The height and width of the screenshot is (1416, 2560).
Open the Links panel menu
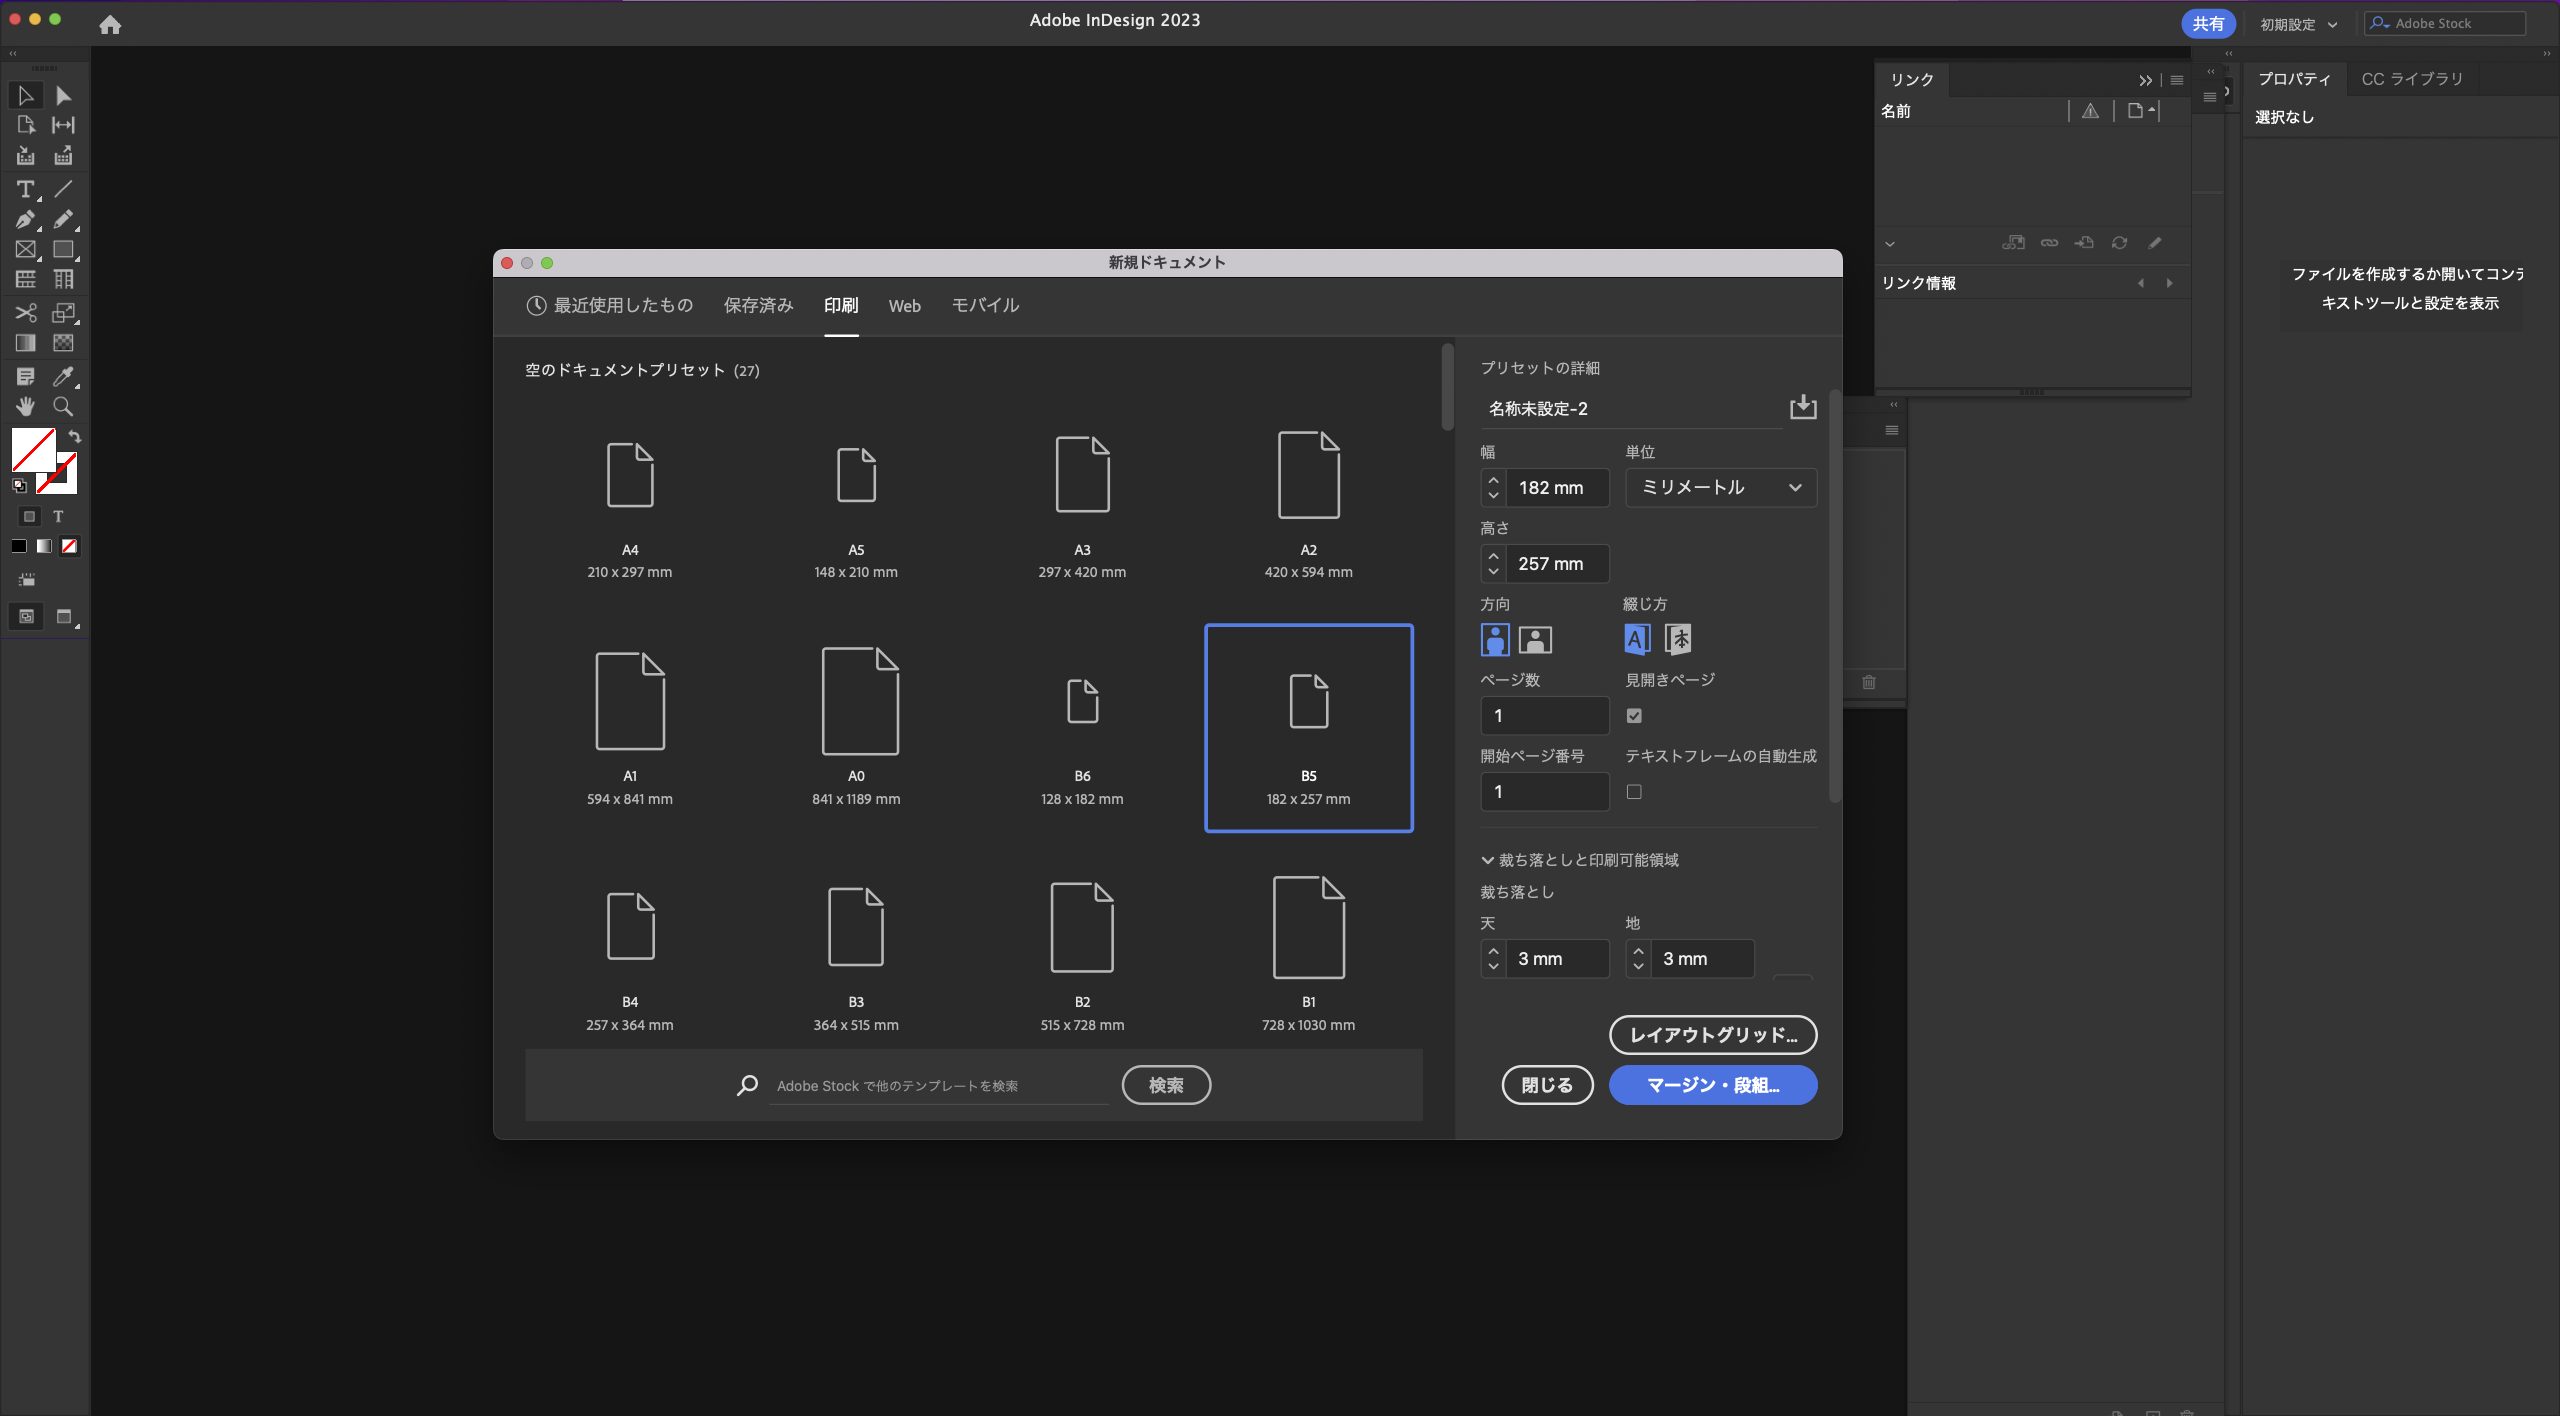tap(2177, 80)
